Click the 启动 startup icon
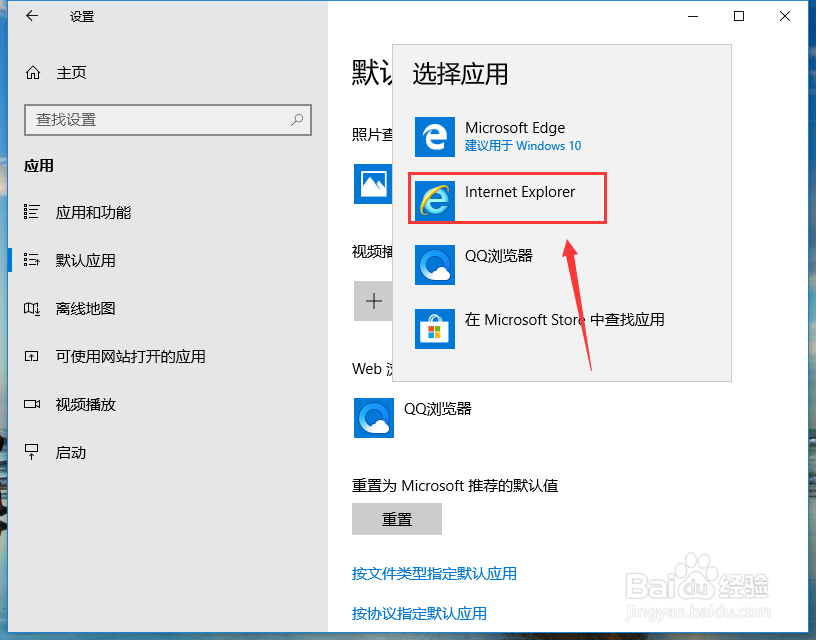Image resolution: width=816 pixels, height=640 pixels. [x=31, y=452]
